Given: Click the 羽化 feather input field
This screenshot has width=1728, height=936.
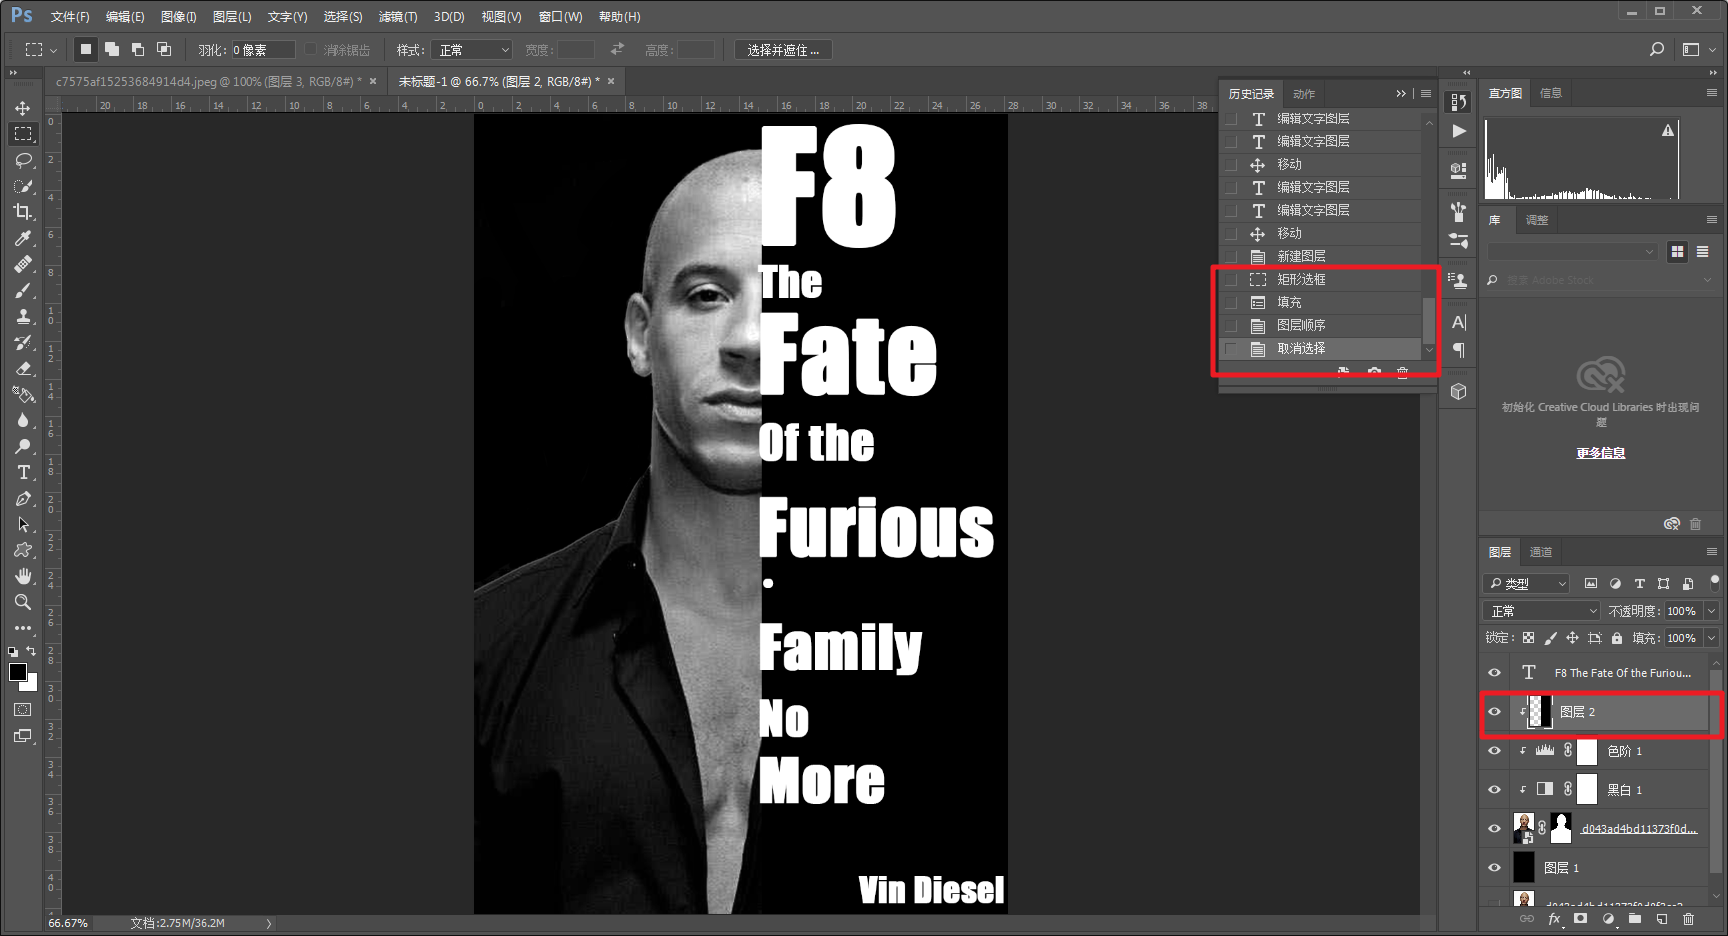Looking at the screenshot, I should point(263,50).
